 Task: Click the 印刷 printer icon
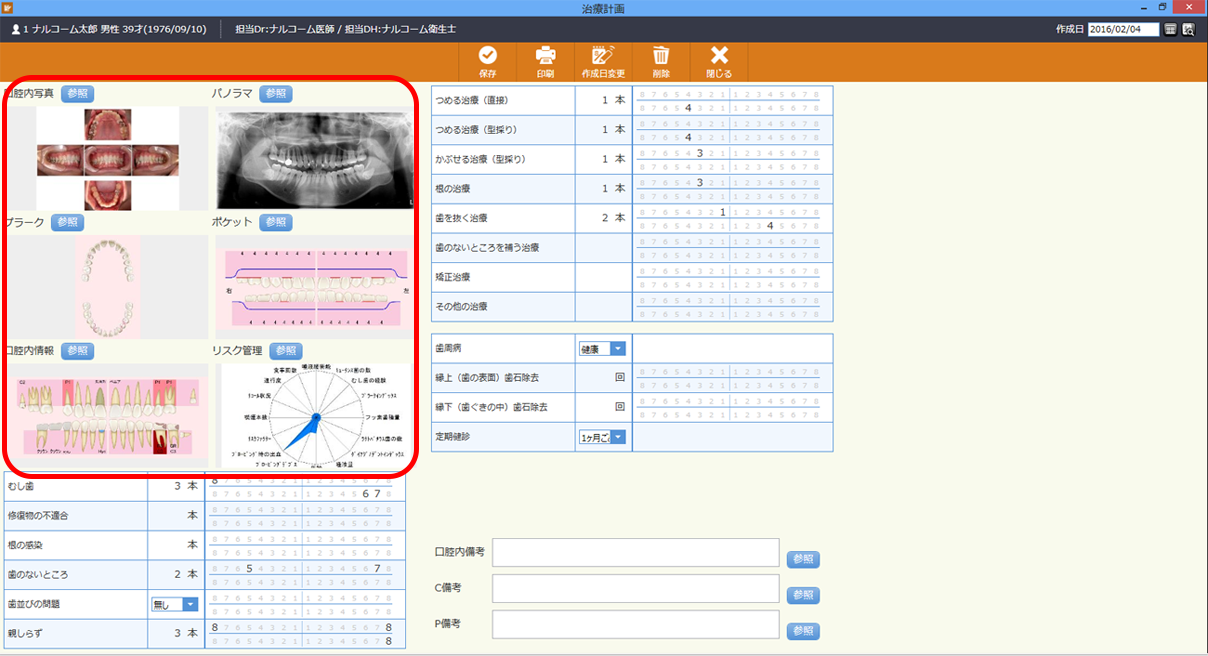click(x=545, y=56)
